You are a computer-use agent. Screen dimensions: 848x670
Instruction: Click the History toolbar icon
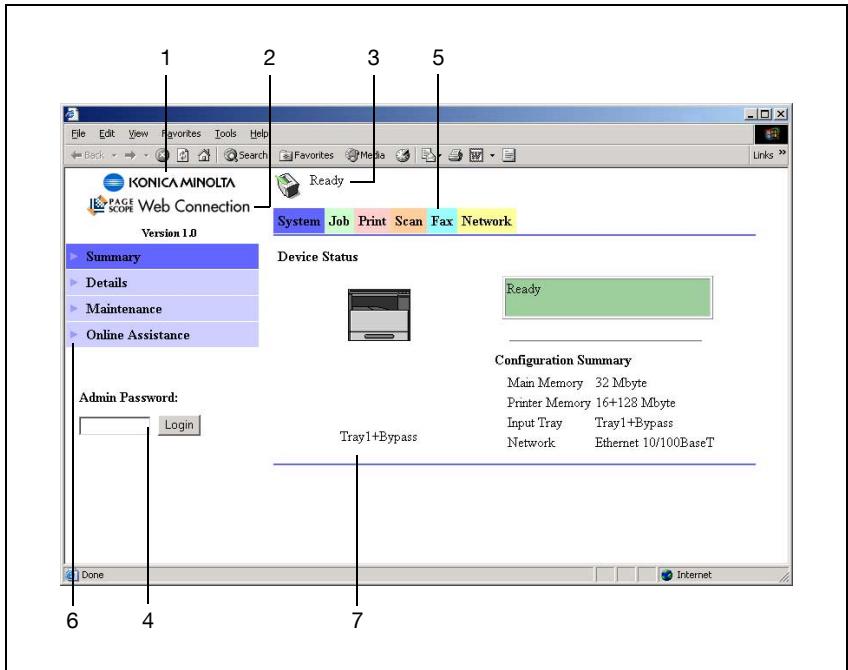[402, 155]
